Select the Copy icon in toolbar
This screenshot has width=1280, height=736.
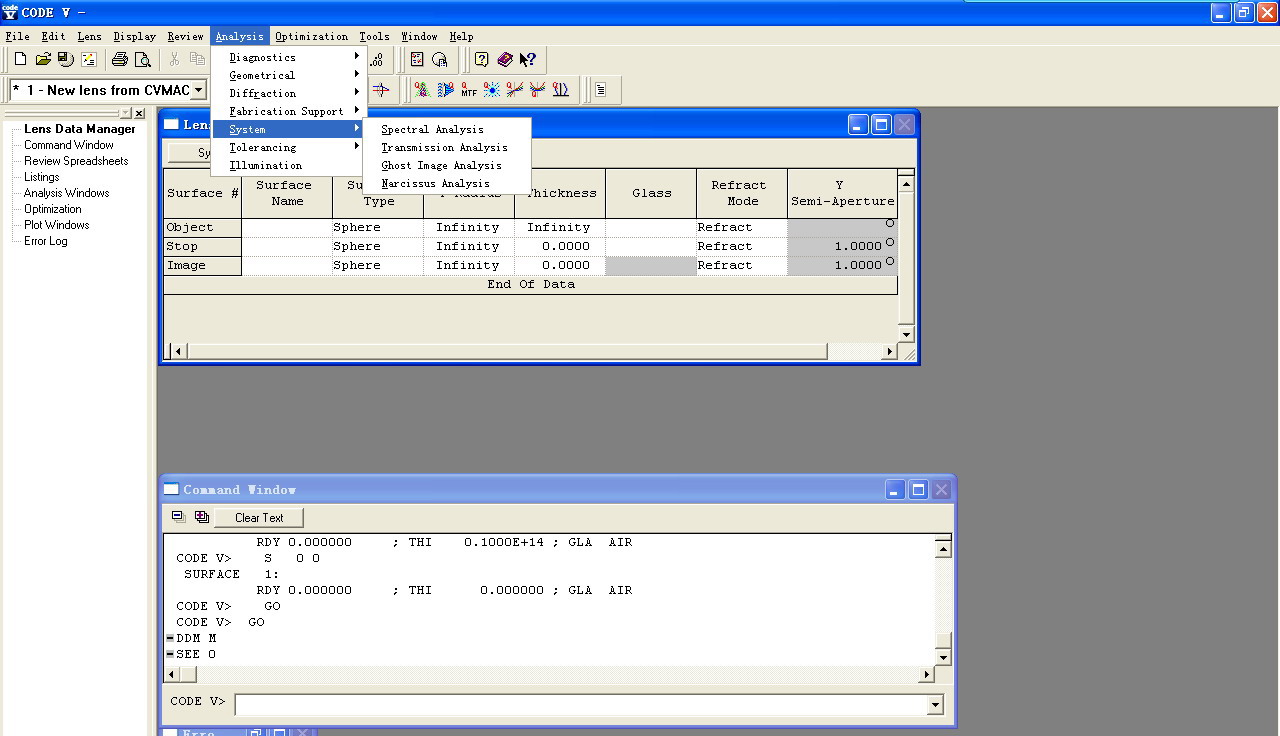point(197,60)
